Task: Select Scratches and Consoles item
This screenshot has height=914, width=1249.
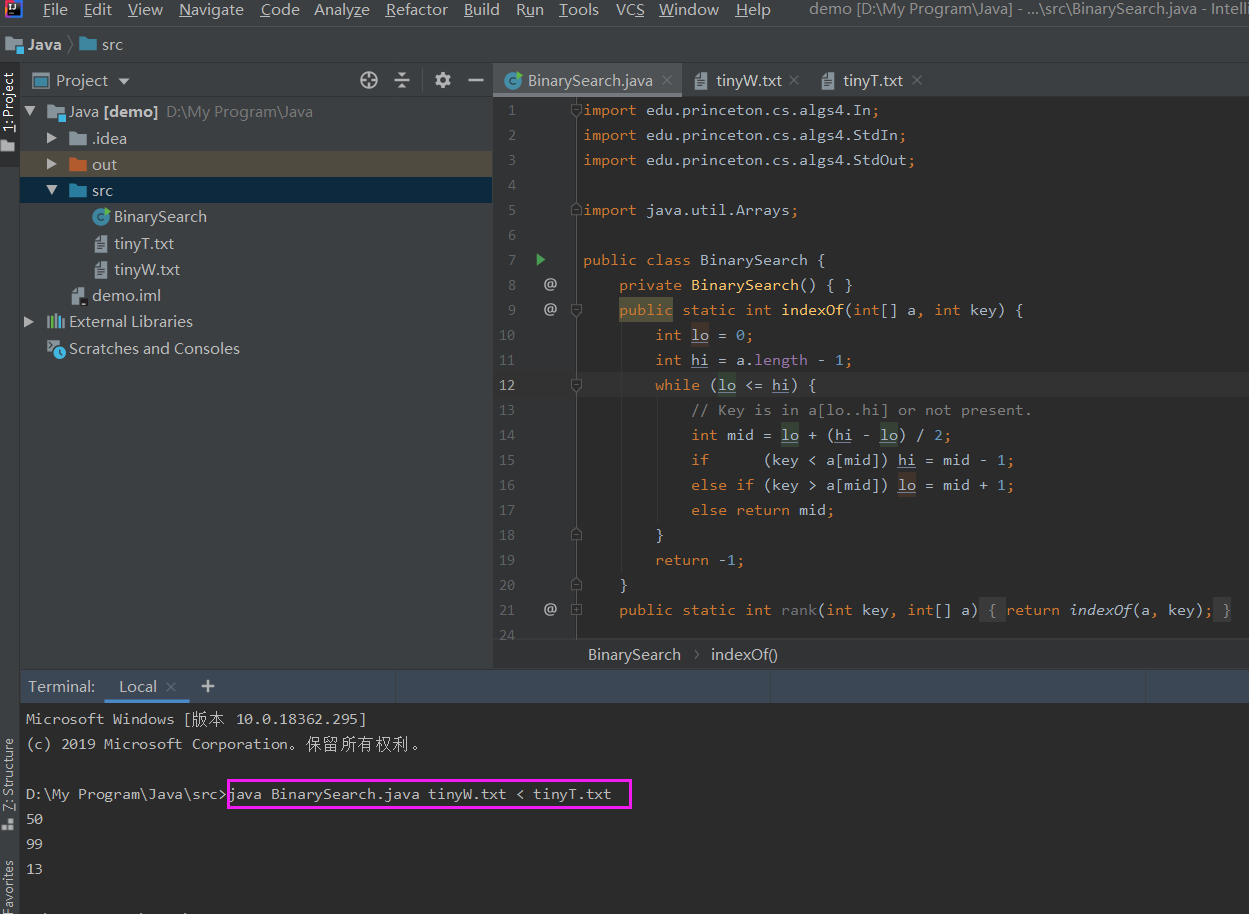Action: point(154,348)
